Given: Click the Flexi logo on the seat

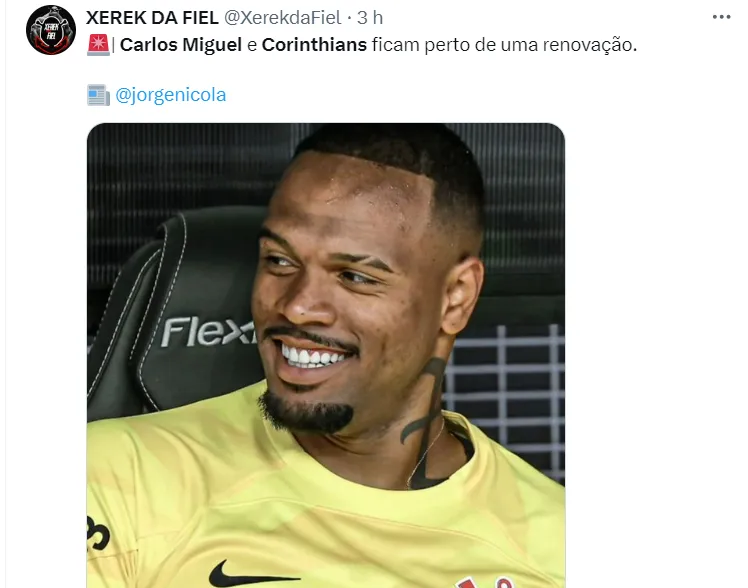Looking at the screenshot, I should [208, 331].
